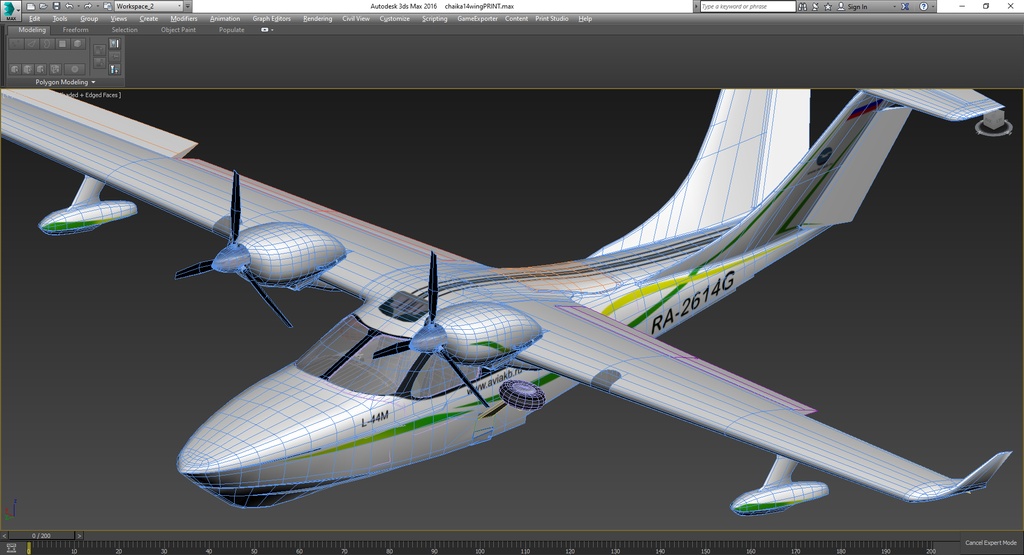This screenshot has height=555, width=1024.
Task: Click the Cancel Expert Mode button
Action: pyautogui.click(x=991, y=543)
